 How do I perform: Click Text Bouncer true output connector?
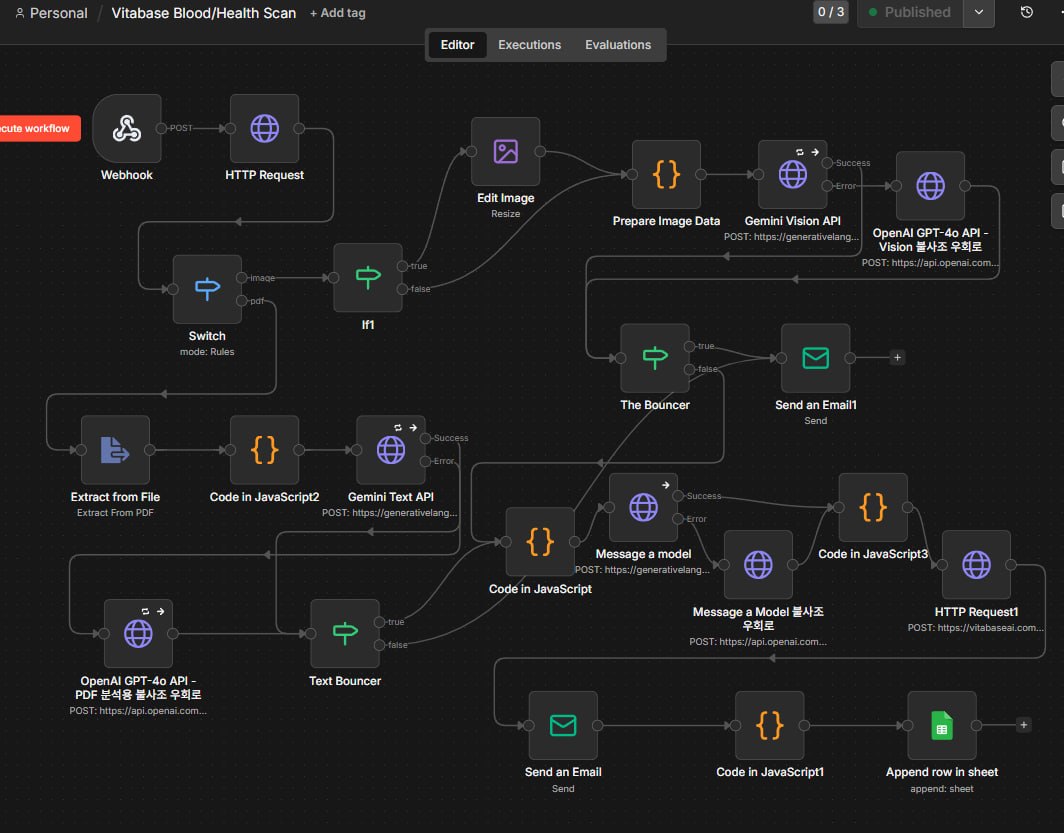[379, 622]
